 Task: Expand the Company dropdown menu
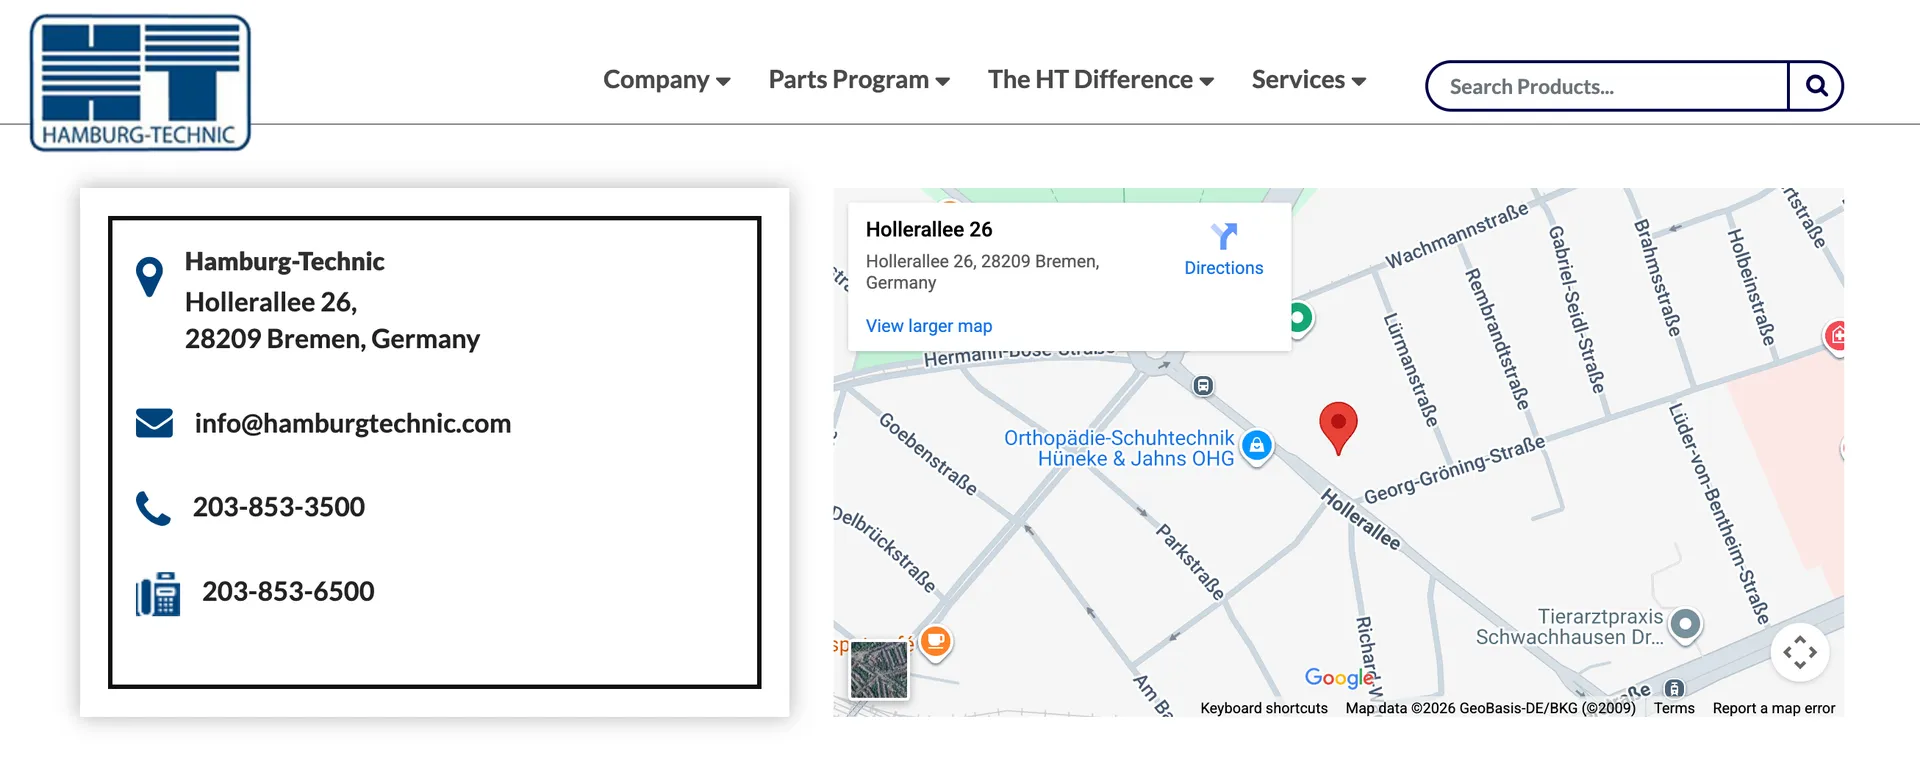[666, 80]
